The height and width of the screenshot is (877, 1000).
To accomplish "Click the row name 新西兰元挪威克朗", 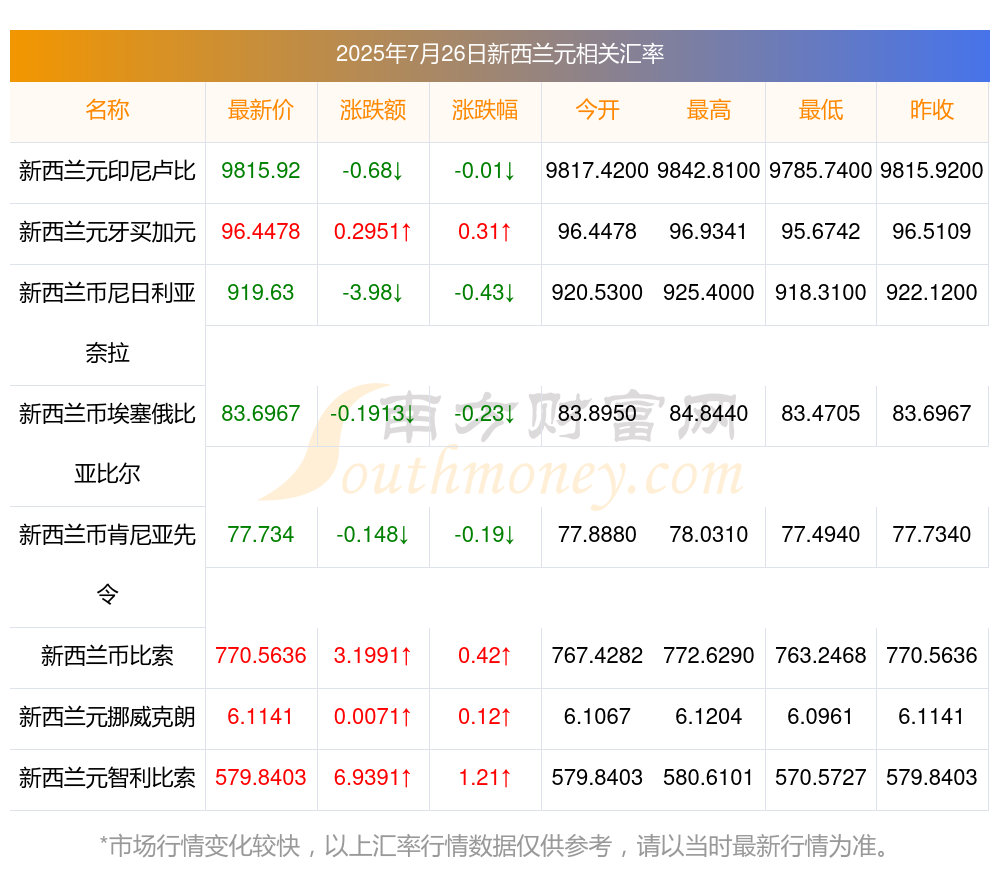I will click(x=107, y=717).
